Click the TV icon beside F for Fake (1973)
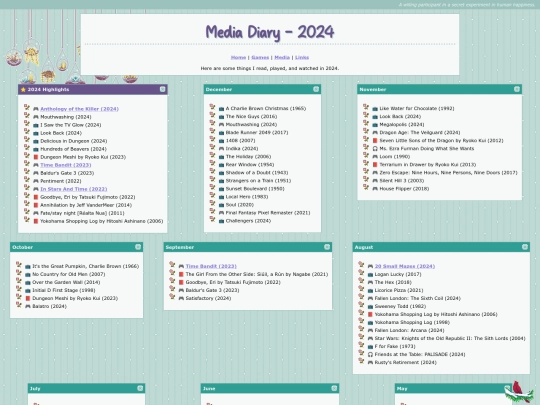 (370, 346)
